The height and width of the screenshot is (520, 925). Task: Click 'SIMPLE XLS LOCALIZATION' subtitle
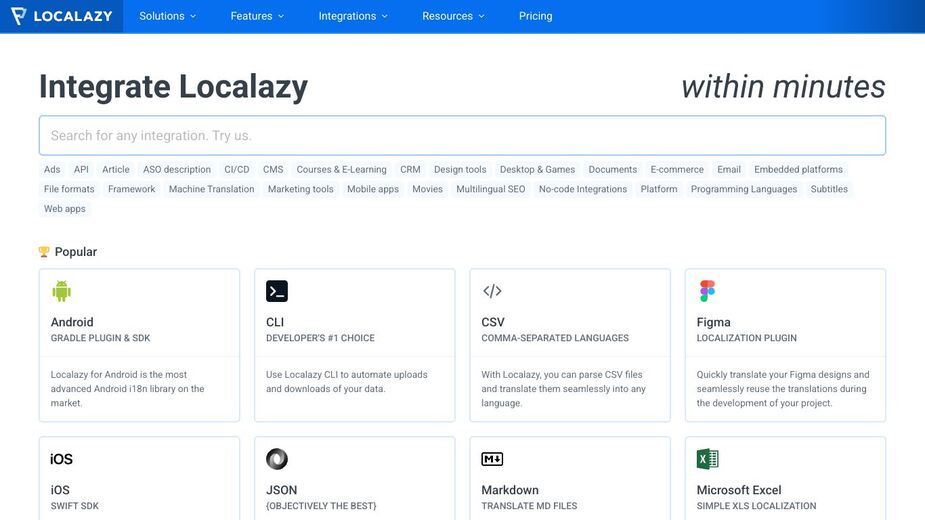coord(757,506)
